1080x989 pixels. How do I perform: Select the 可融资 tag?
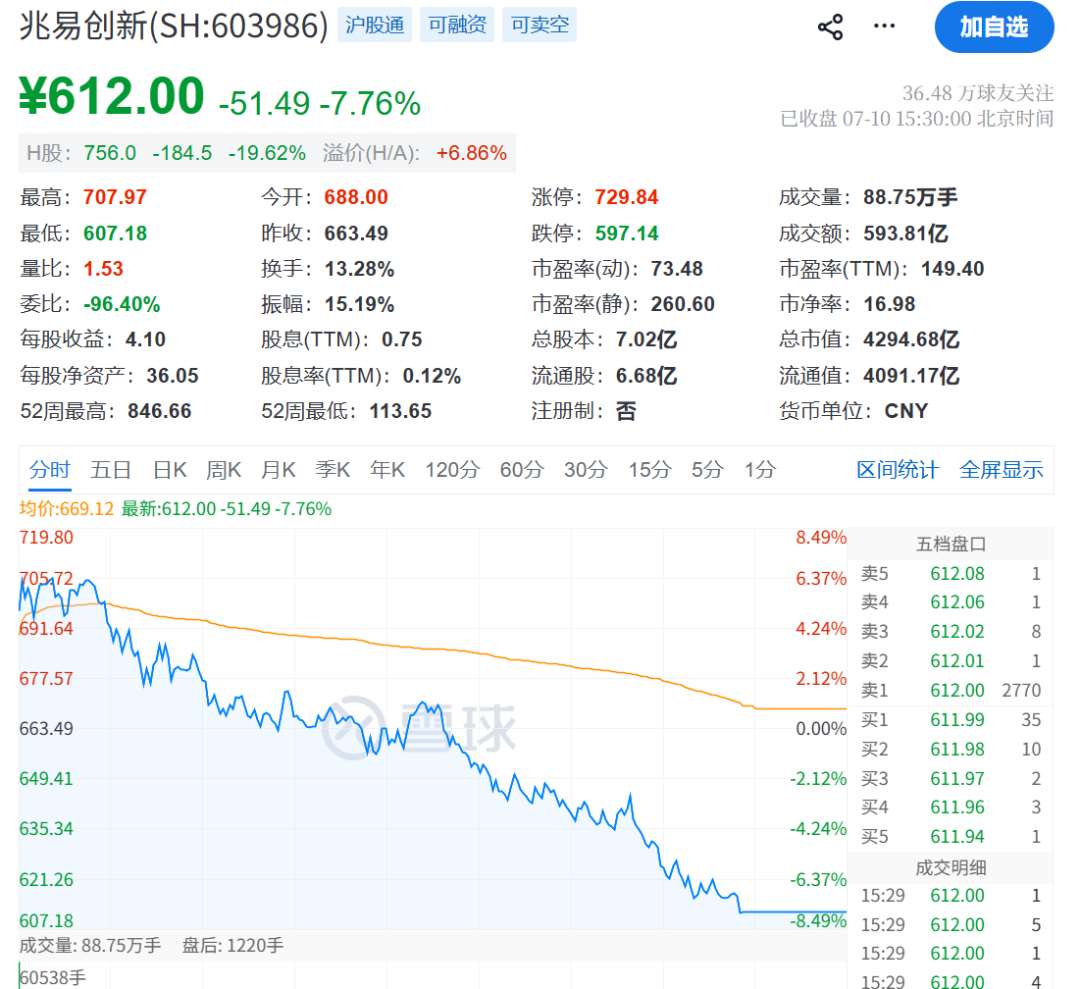[457, 25]
